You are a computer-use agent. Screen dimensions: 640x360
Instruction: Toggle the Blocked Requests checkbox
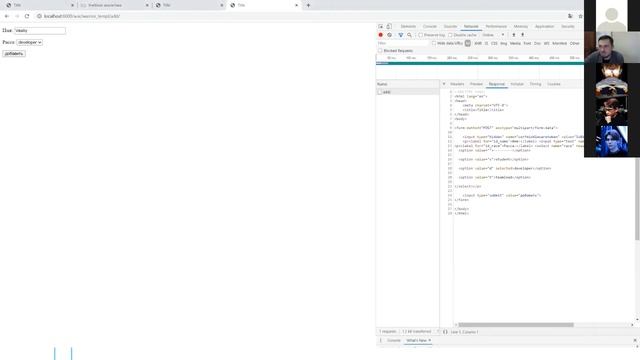tap(380, 51)
